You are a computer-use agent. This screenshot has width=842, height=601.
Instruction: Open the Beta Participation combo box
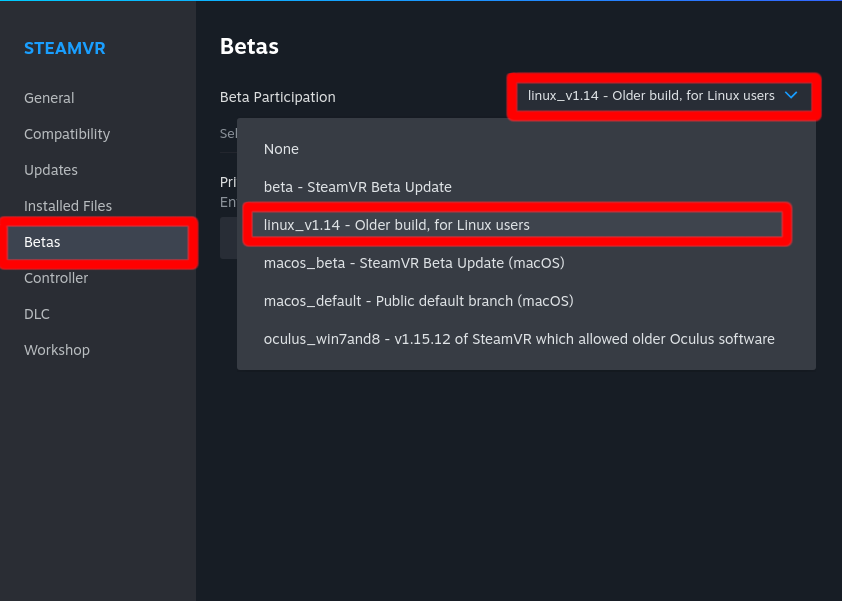tap(662, 96)
